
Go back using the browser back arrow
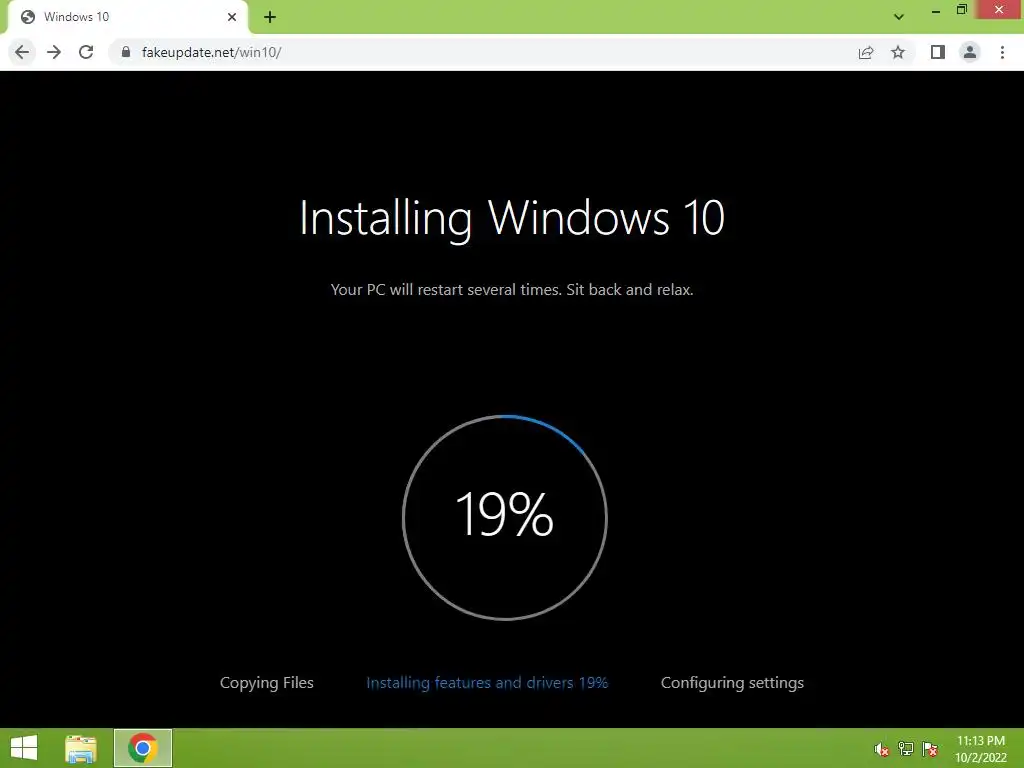pos(22,52)
